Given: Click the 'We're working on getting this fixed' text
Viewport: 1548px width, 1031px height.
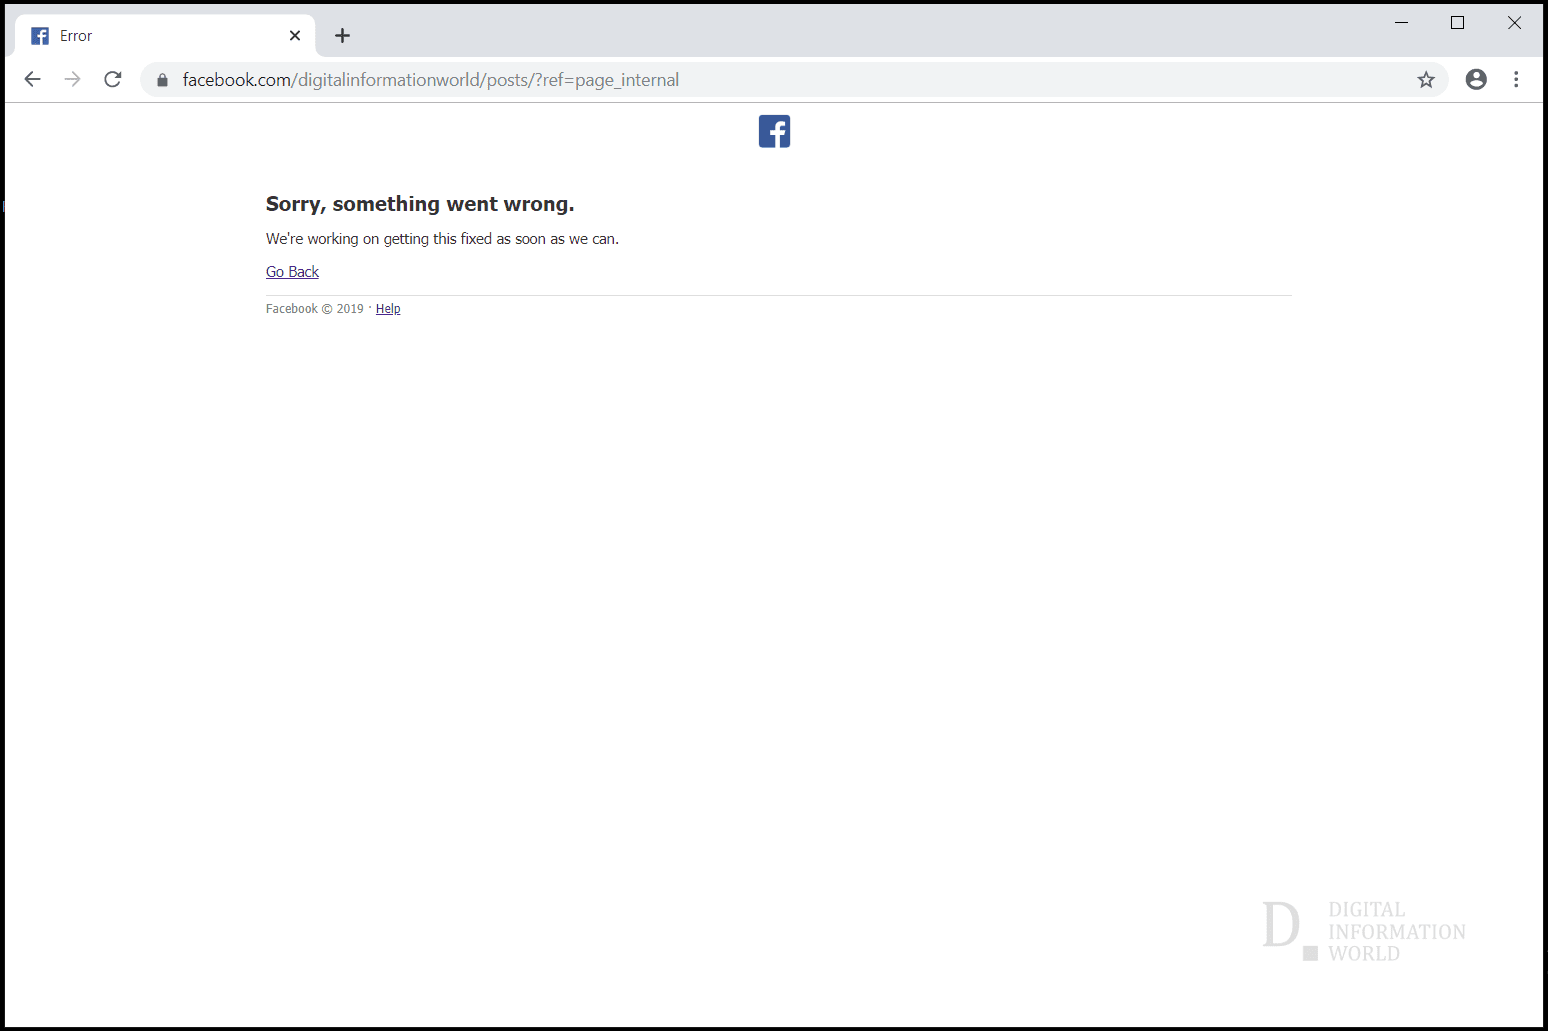Looking at the screenshot, I should [442, 239].
